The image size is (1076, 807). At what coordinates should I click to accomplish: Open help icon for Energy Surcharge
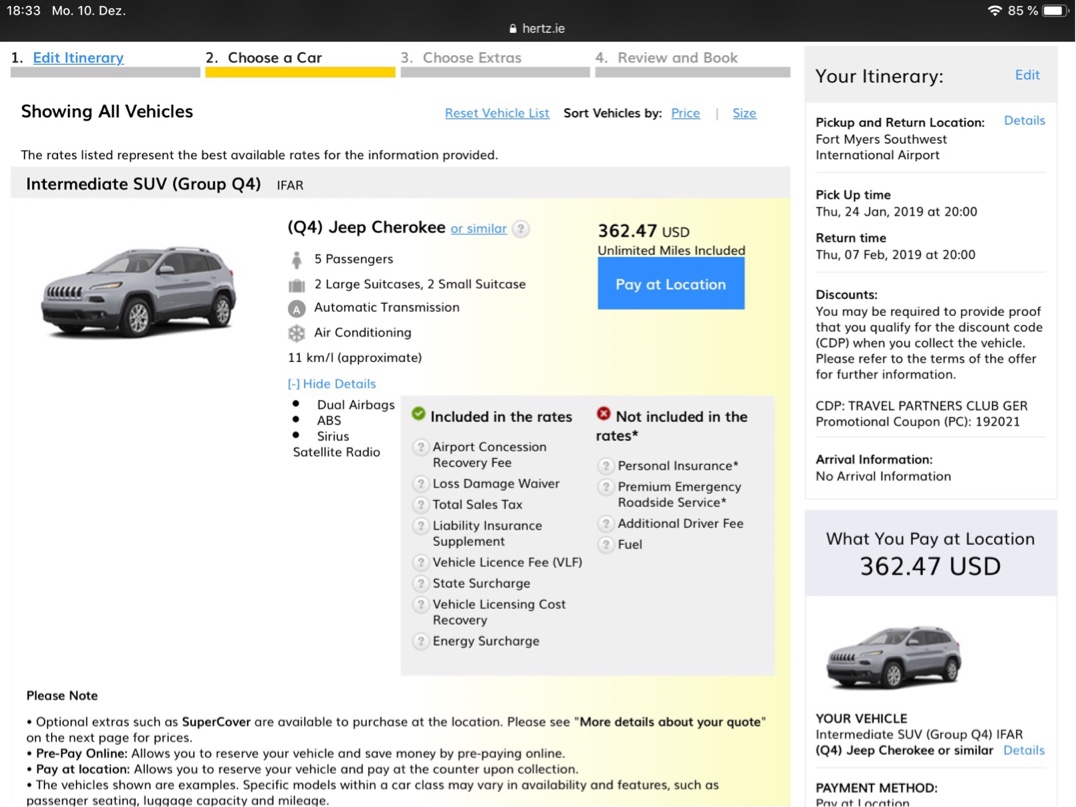tap(421, 642)
